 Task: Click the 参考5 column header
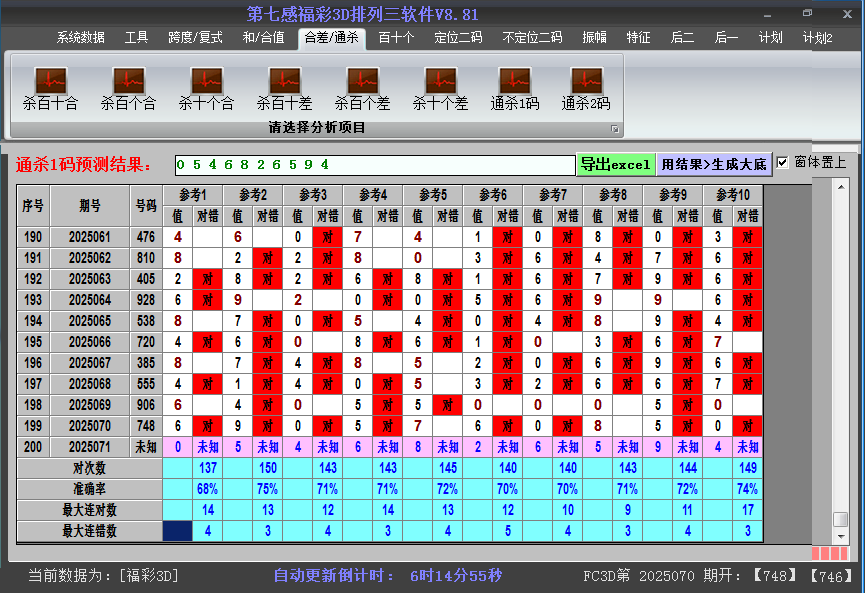click(x=433, y=195)
